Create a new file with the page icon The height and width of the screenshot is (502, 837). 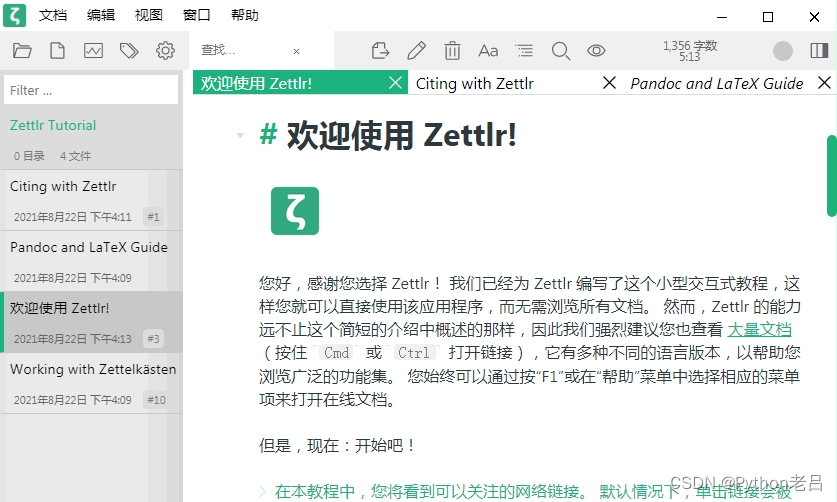click(57, 51)
